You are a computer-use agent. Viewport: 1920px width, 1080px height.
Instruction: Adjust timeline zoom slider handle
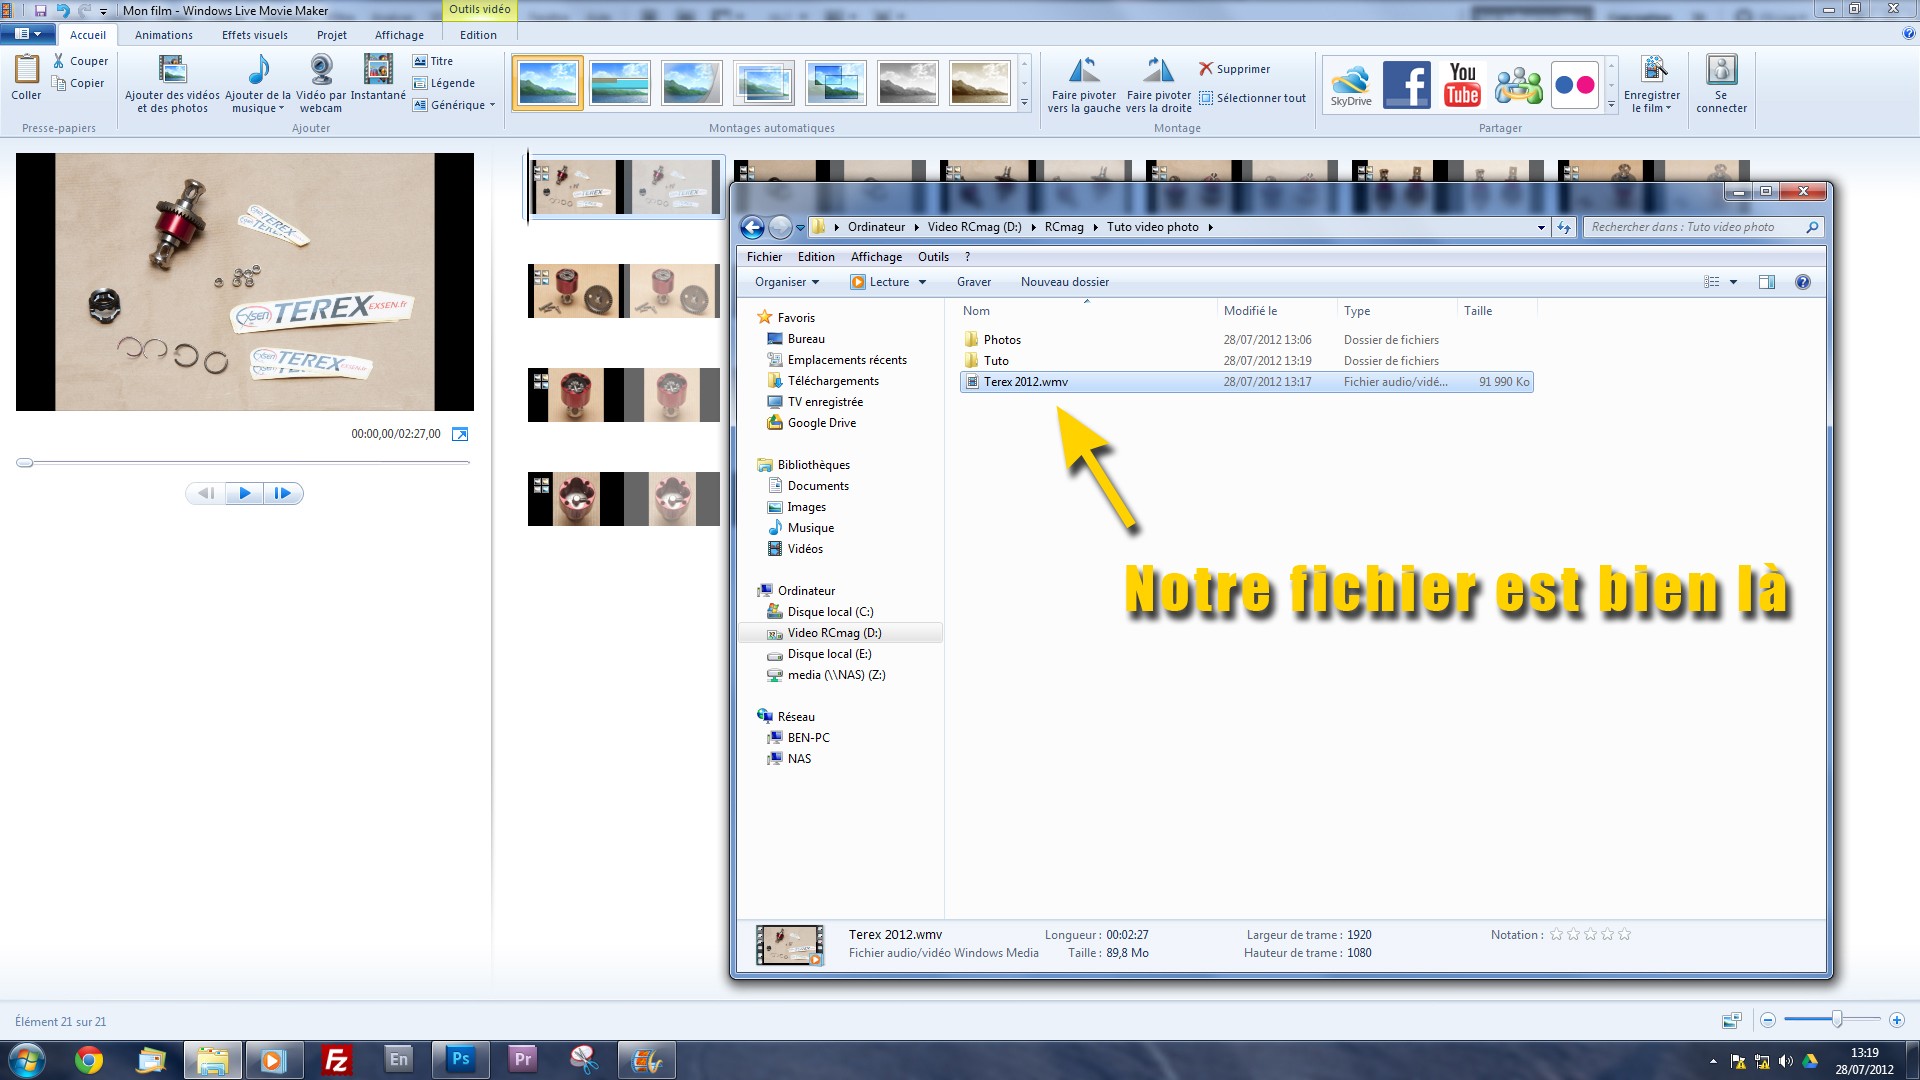pyautogui.click(x=1837, y=1019)
